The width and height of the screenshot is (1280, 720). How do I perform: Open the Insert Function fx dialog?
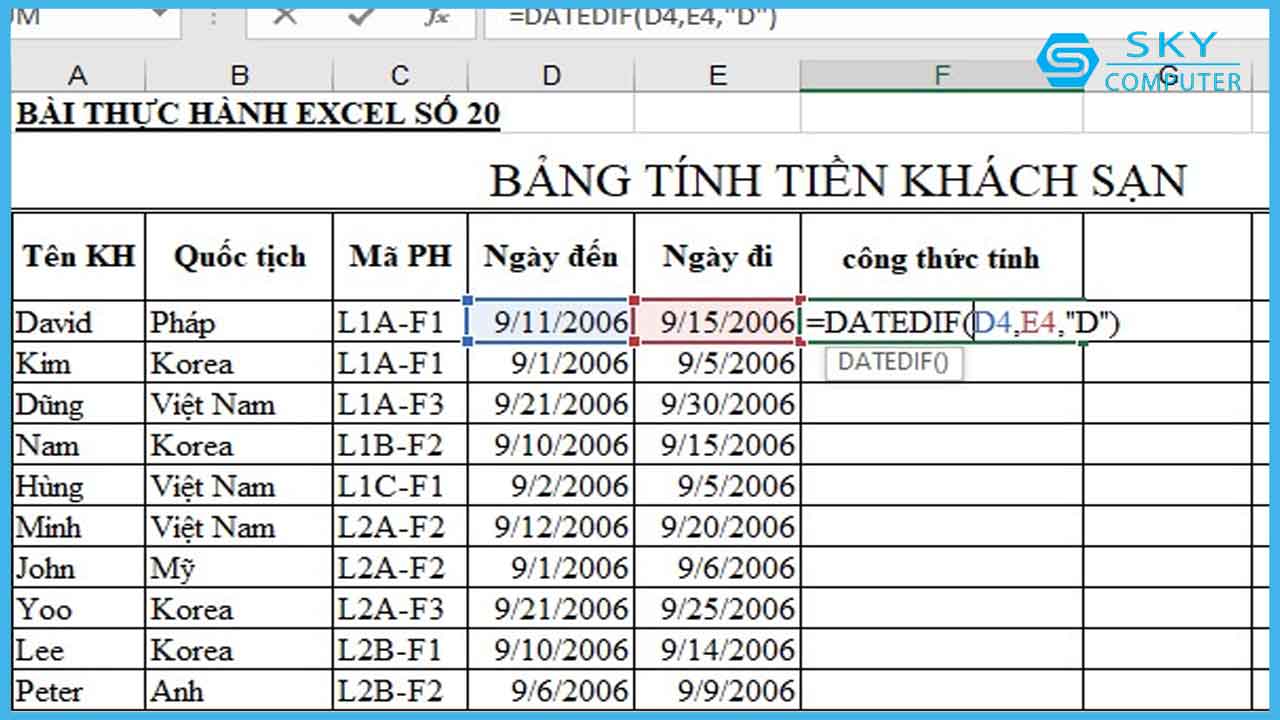tap(435, 16)
